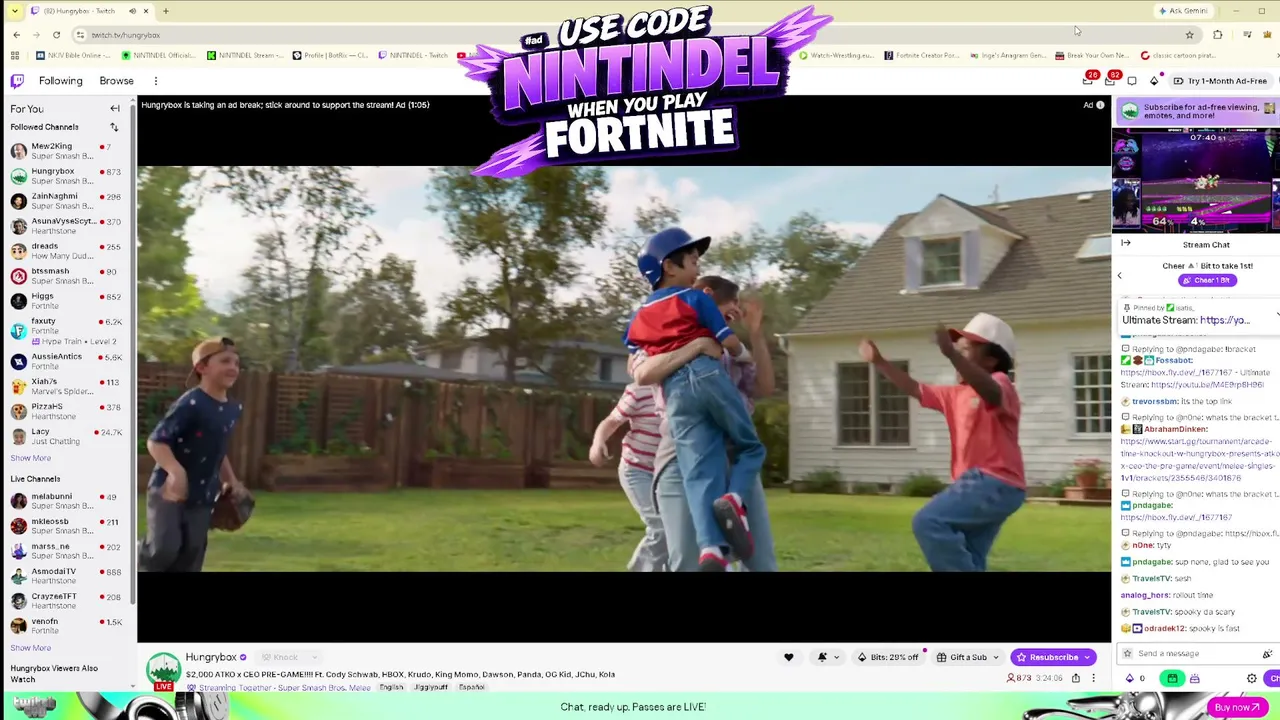This screenshot has height=720, width=1280.
Task: Show More live channels
Action: pyautogui.click(x=30, y=648)
